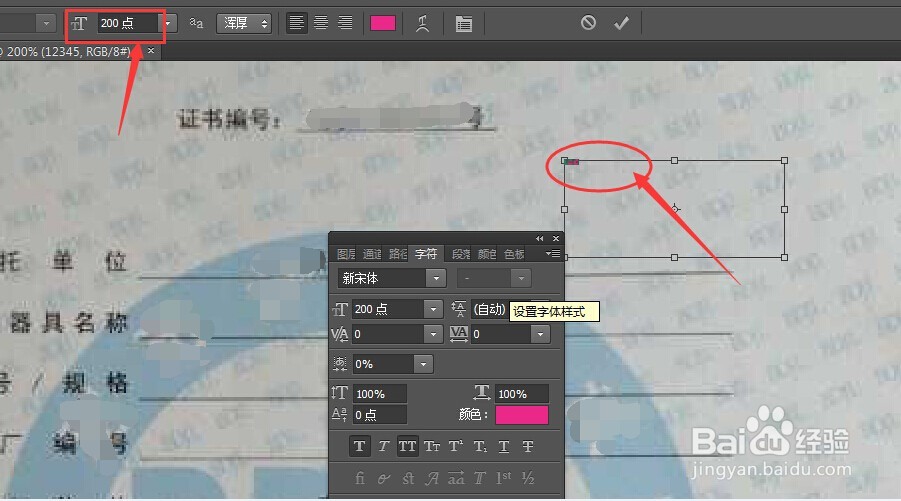
Task: Toggle fractions ½ button
Action: click(x=528, y=478)
